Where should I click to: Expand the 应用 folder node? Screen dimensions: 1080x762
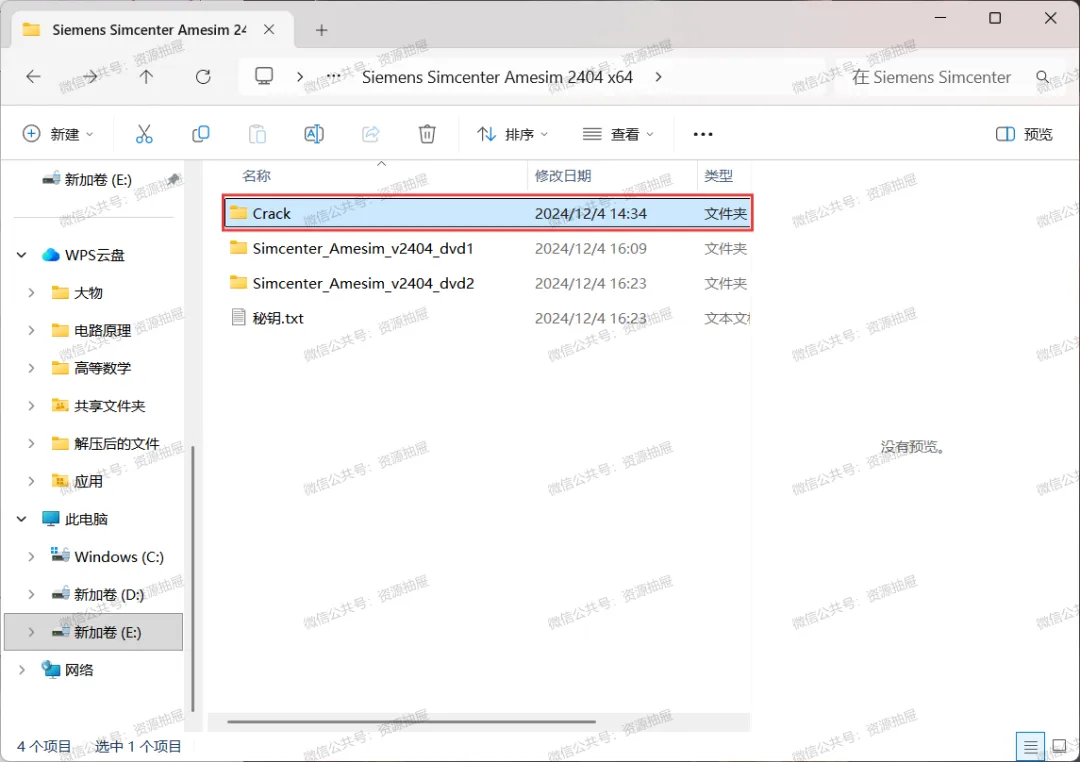(31, 481)
